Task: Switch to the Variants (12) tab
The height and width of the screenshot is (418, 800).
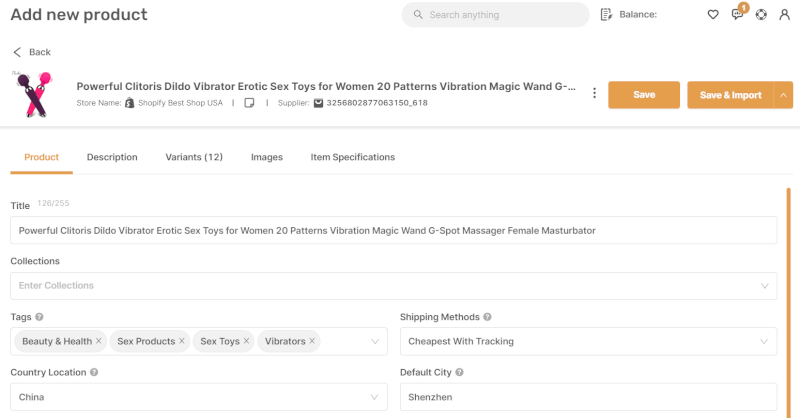Action: pos(194,157)
